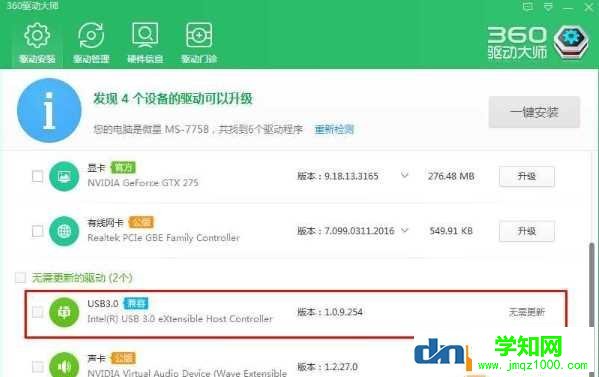This screenshot has height=377, width=599.
Task: Check the 声卡 NVIDIA Virtual Audio checkbox
Action: click(x=37, y=367)
